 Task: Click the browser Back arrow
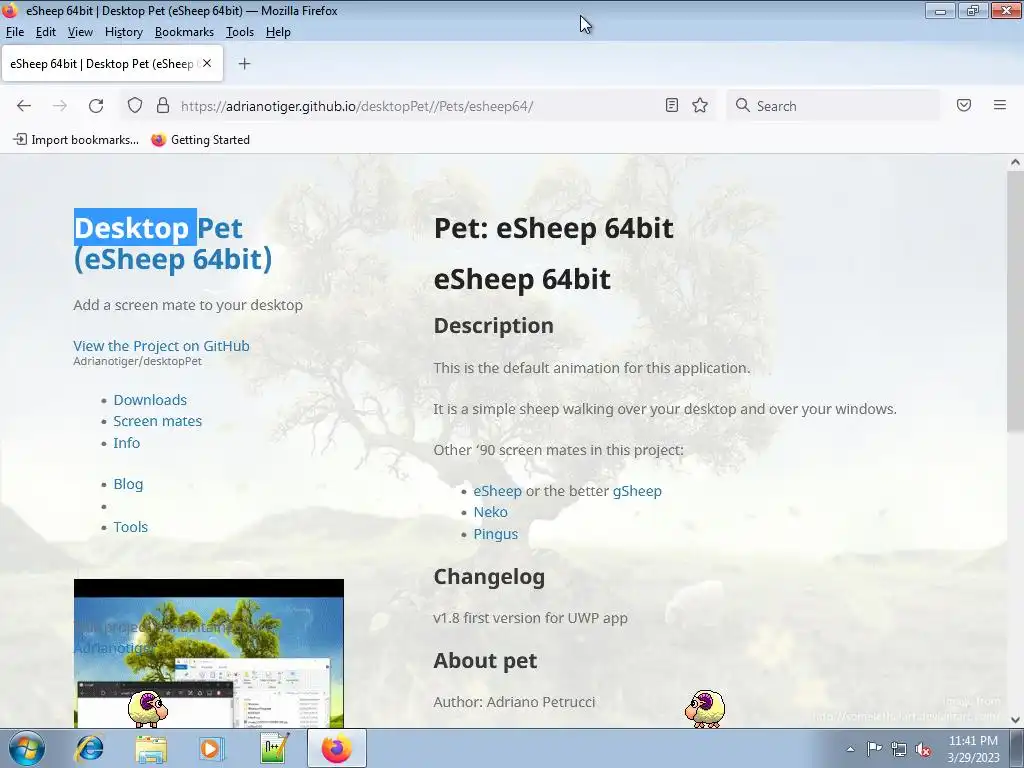click(x=24, y=106)
